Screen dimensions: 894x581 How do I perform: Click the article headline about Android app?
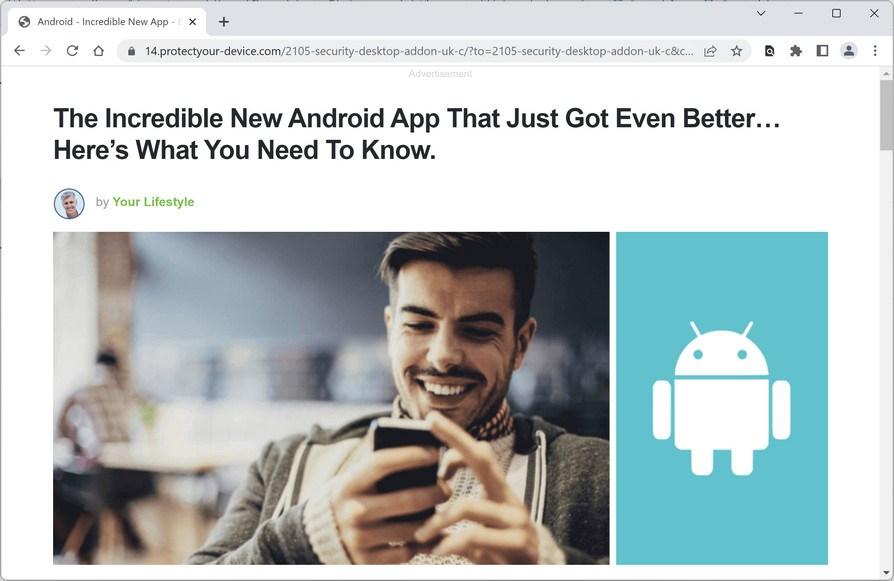(417, 134)
